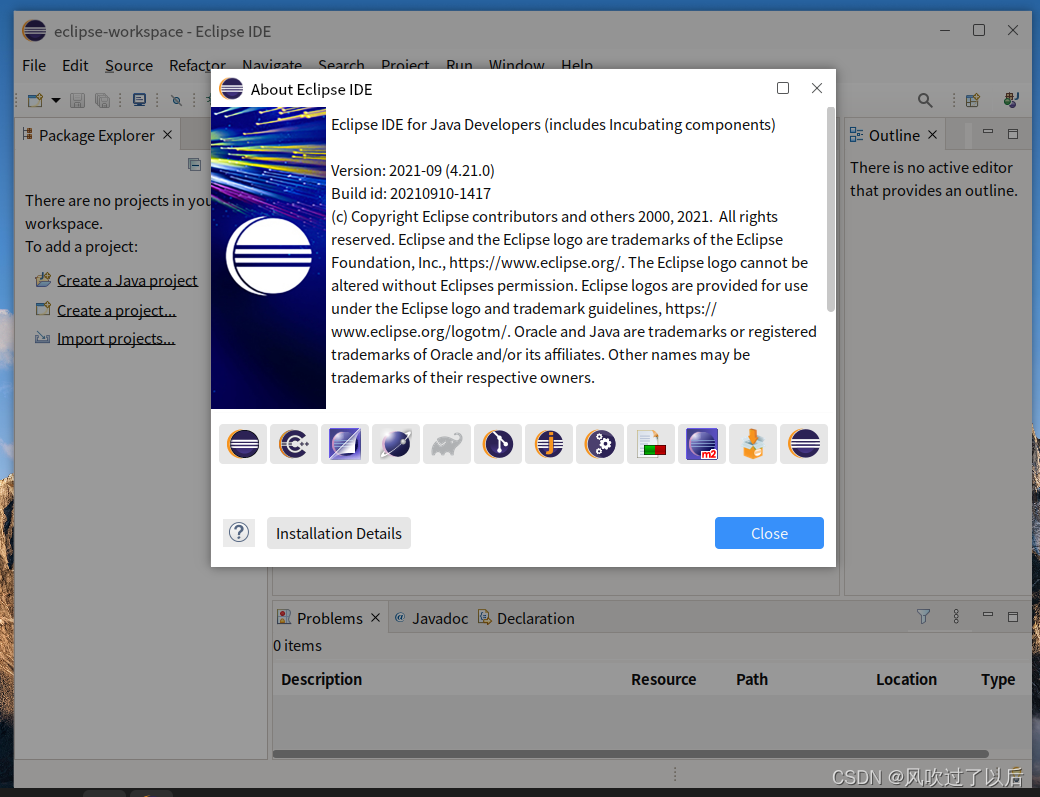Screen dimensions: 1040x797
Task: Sort by the Type column header
Action: (998, 679)
